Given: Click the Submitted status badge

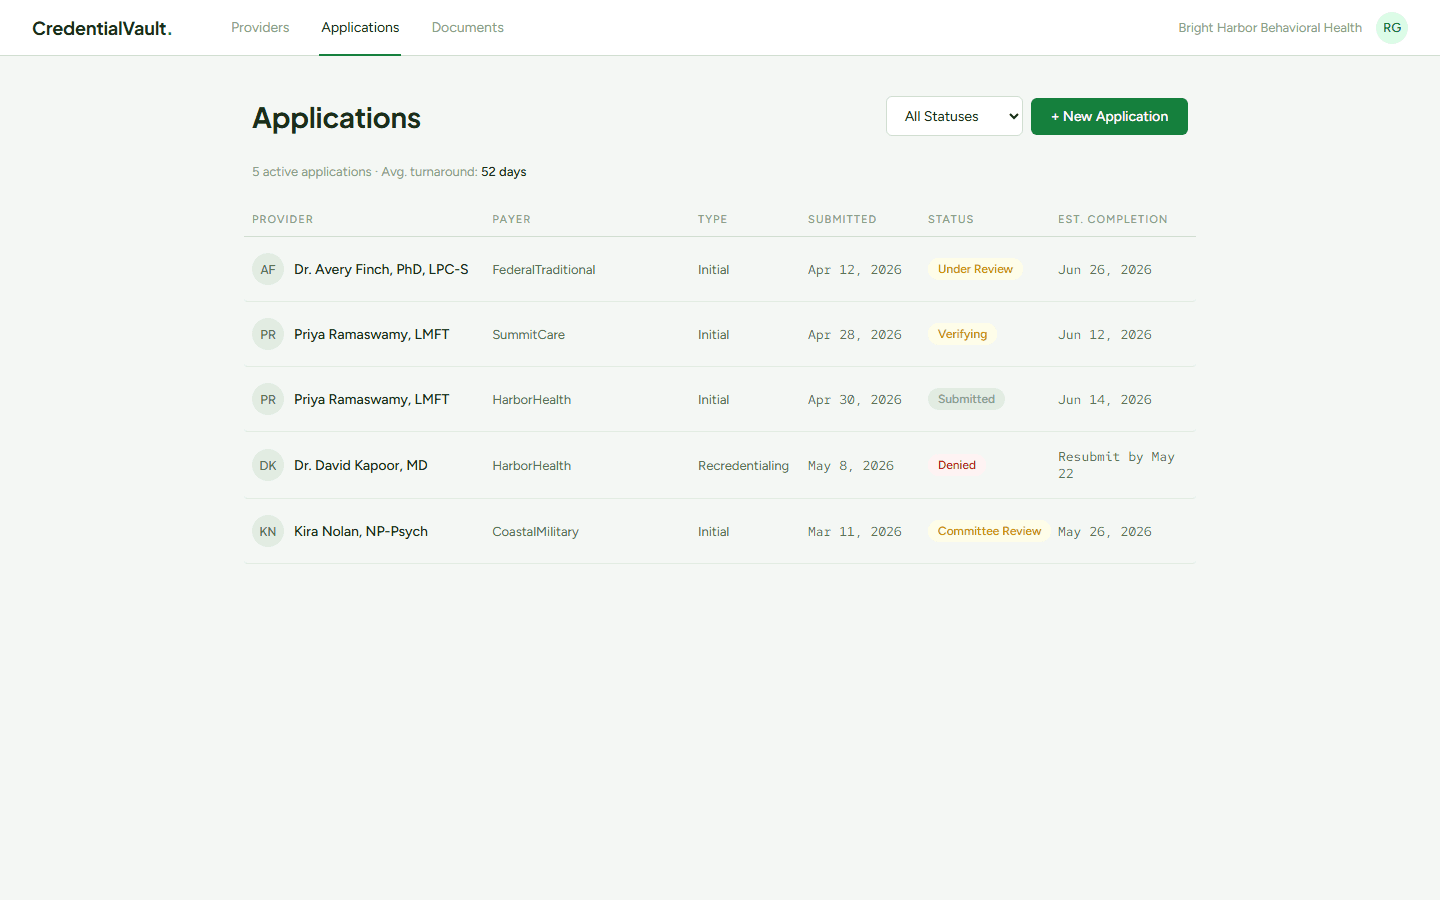Looking at the screenshot, I should pos(966,399).
